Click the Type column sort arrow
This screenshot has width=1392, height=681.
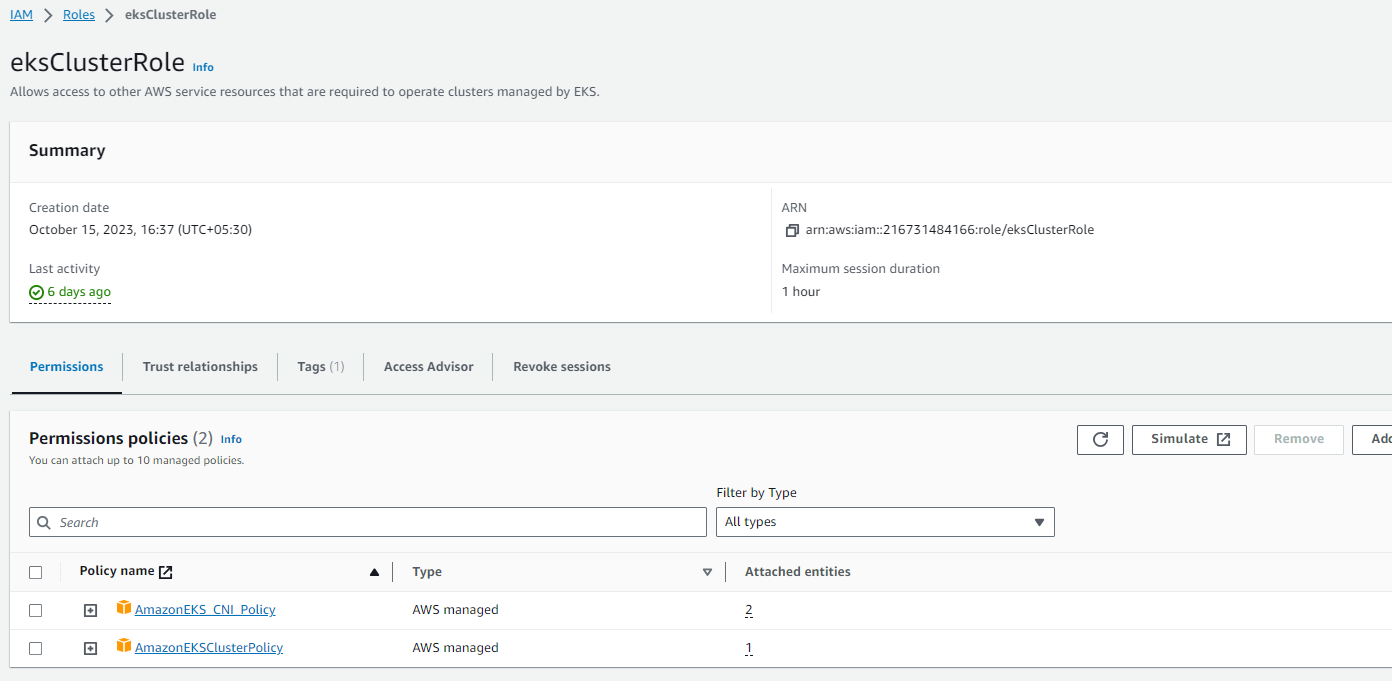click(x=707, y=572)
